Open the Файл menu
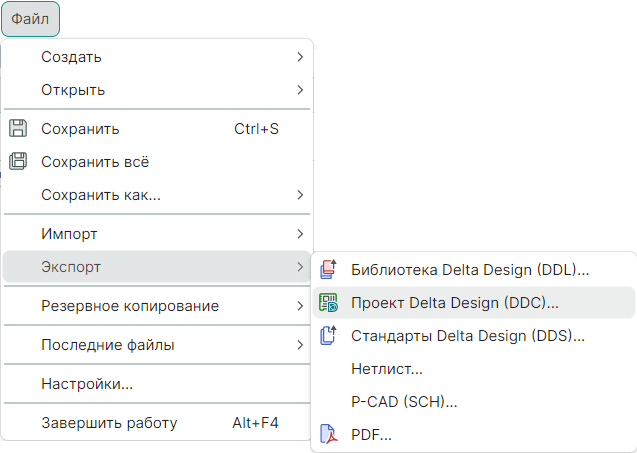Viewport: 637px width, 453px height. click(x=30, y=19)
